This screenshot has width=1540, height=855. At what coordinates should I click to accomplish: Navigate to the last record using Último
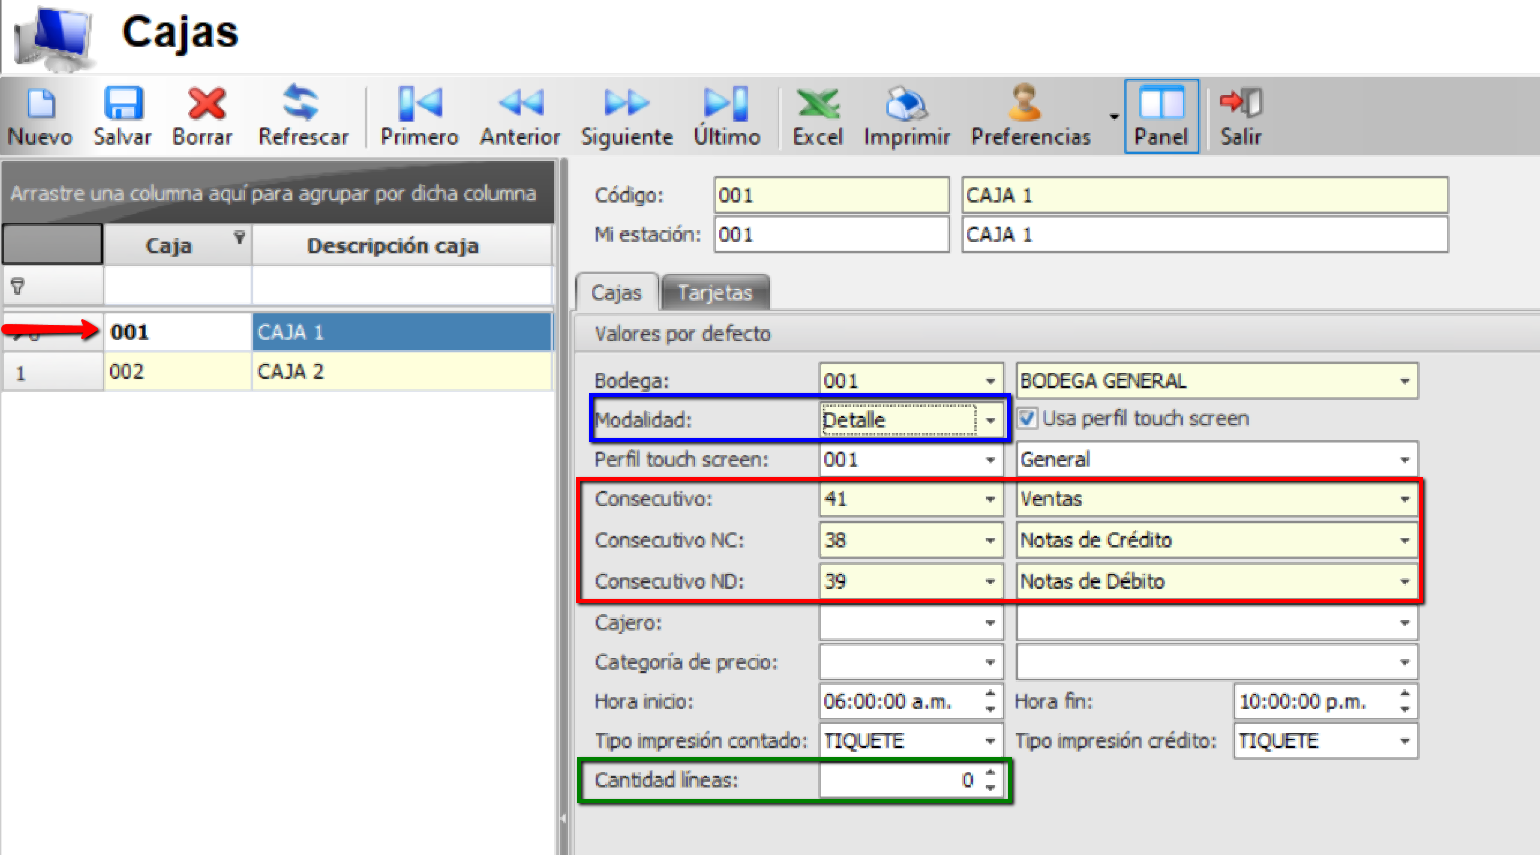coord(726,113)
